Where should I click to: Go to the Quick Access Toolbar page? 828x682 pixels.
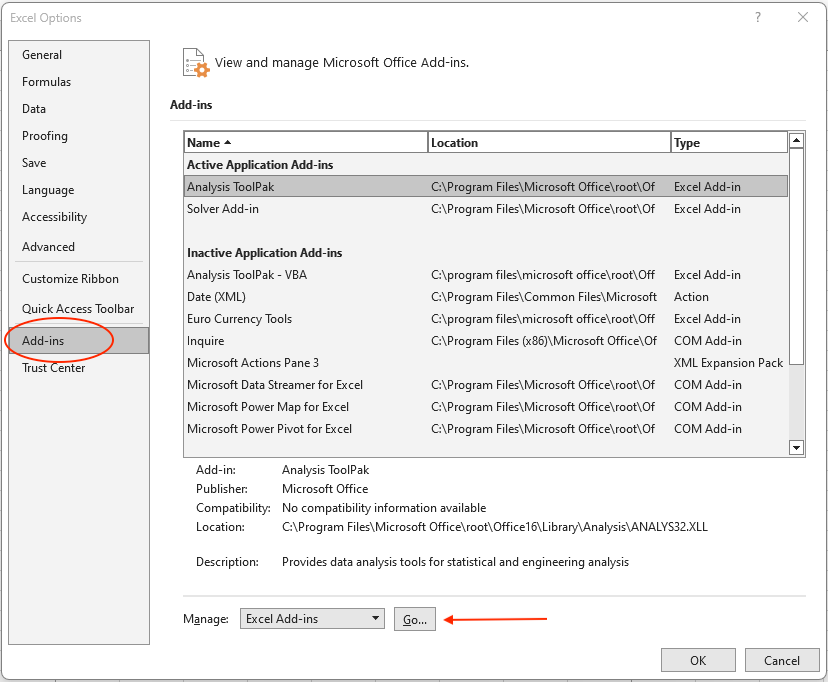(78, 309)
